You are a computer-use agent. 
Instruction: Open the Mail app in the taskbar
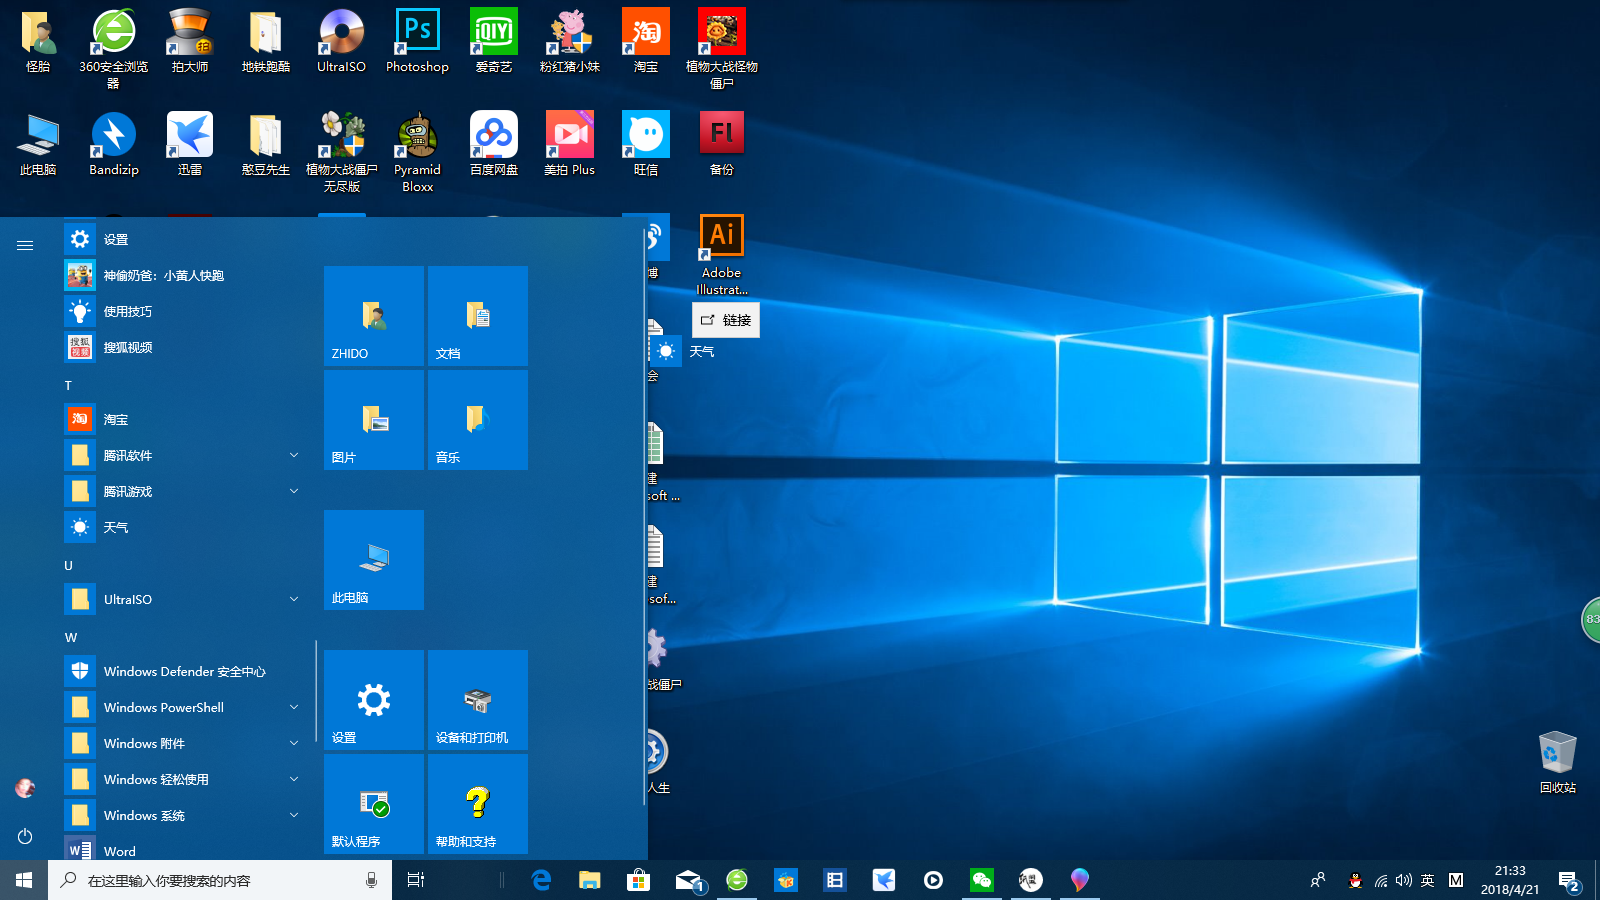click(688, 880)
